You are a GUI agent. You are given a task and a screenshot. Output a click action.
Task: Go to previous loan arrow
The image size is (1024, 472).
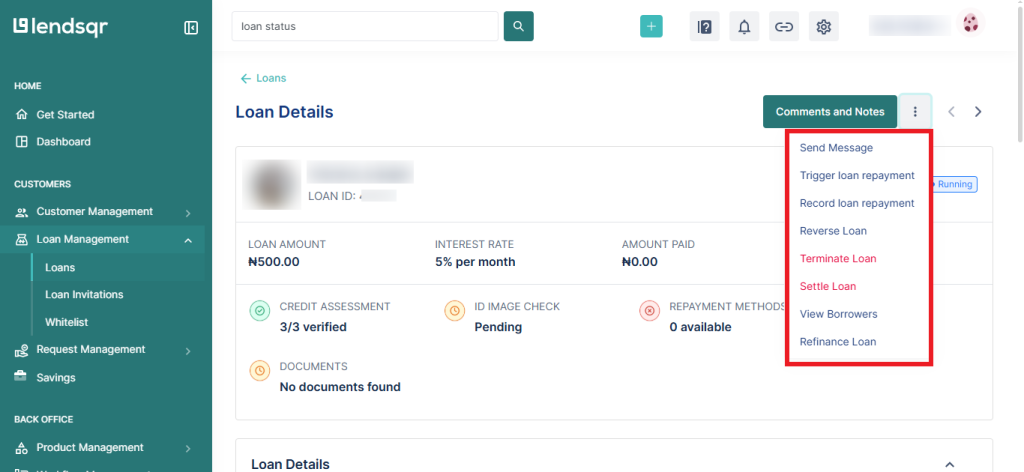tap(951, 112)
